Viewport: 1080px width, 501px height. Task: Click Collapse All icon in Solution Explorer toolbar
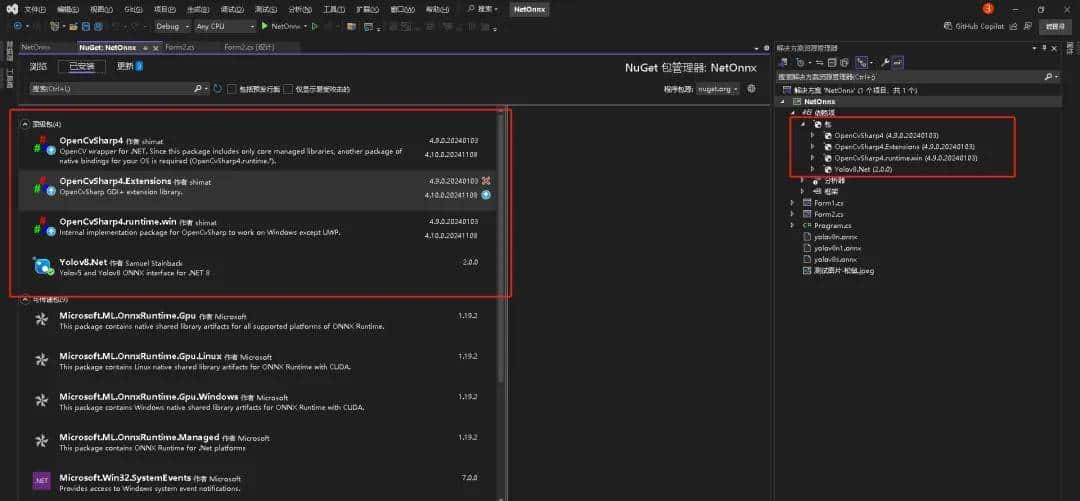tap(832, 63)
